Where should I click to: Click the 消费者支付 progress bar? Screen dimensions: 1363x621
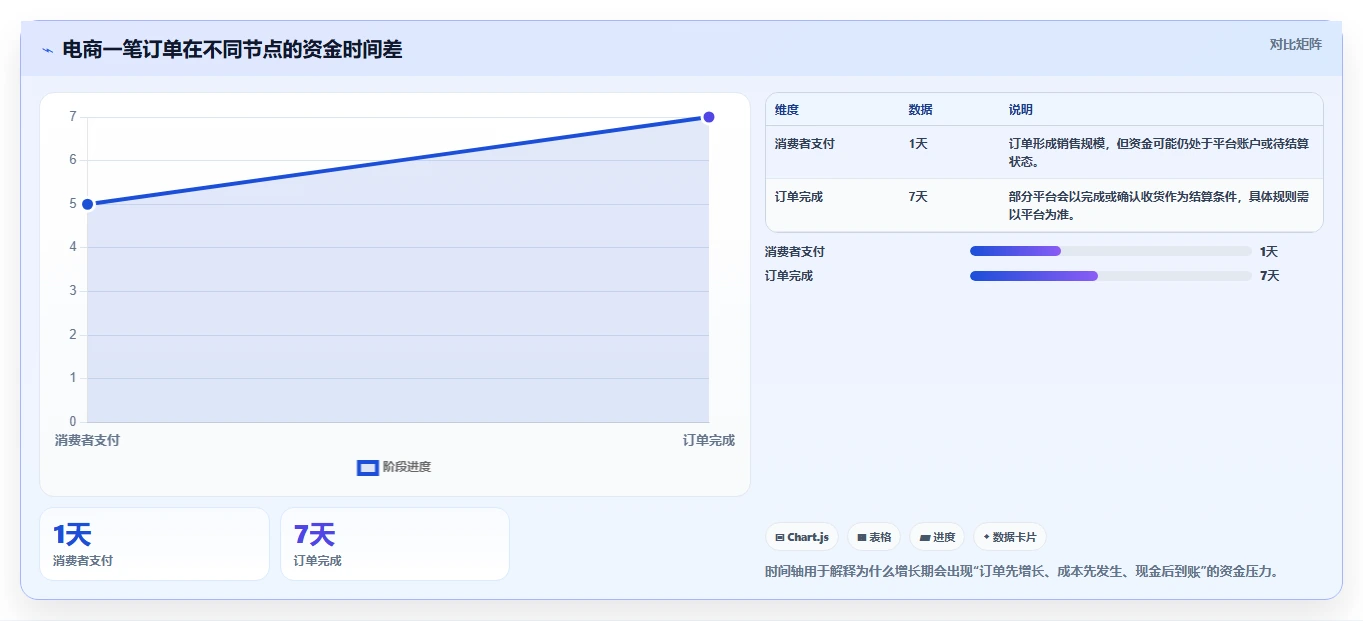coord(1111,251)
